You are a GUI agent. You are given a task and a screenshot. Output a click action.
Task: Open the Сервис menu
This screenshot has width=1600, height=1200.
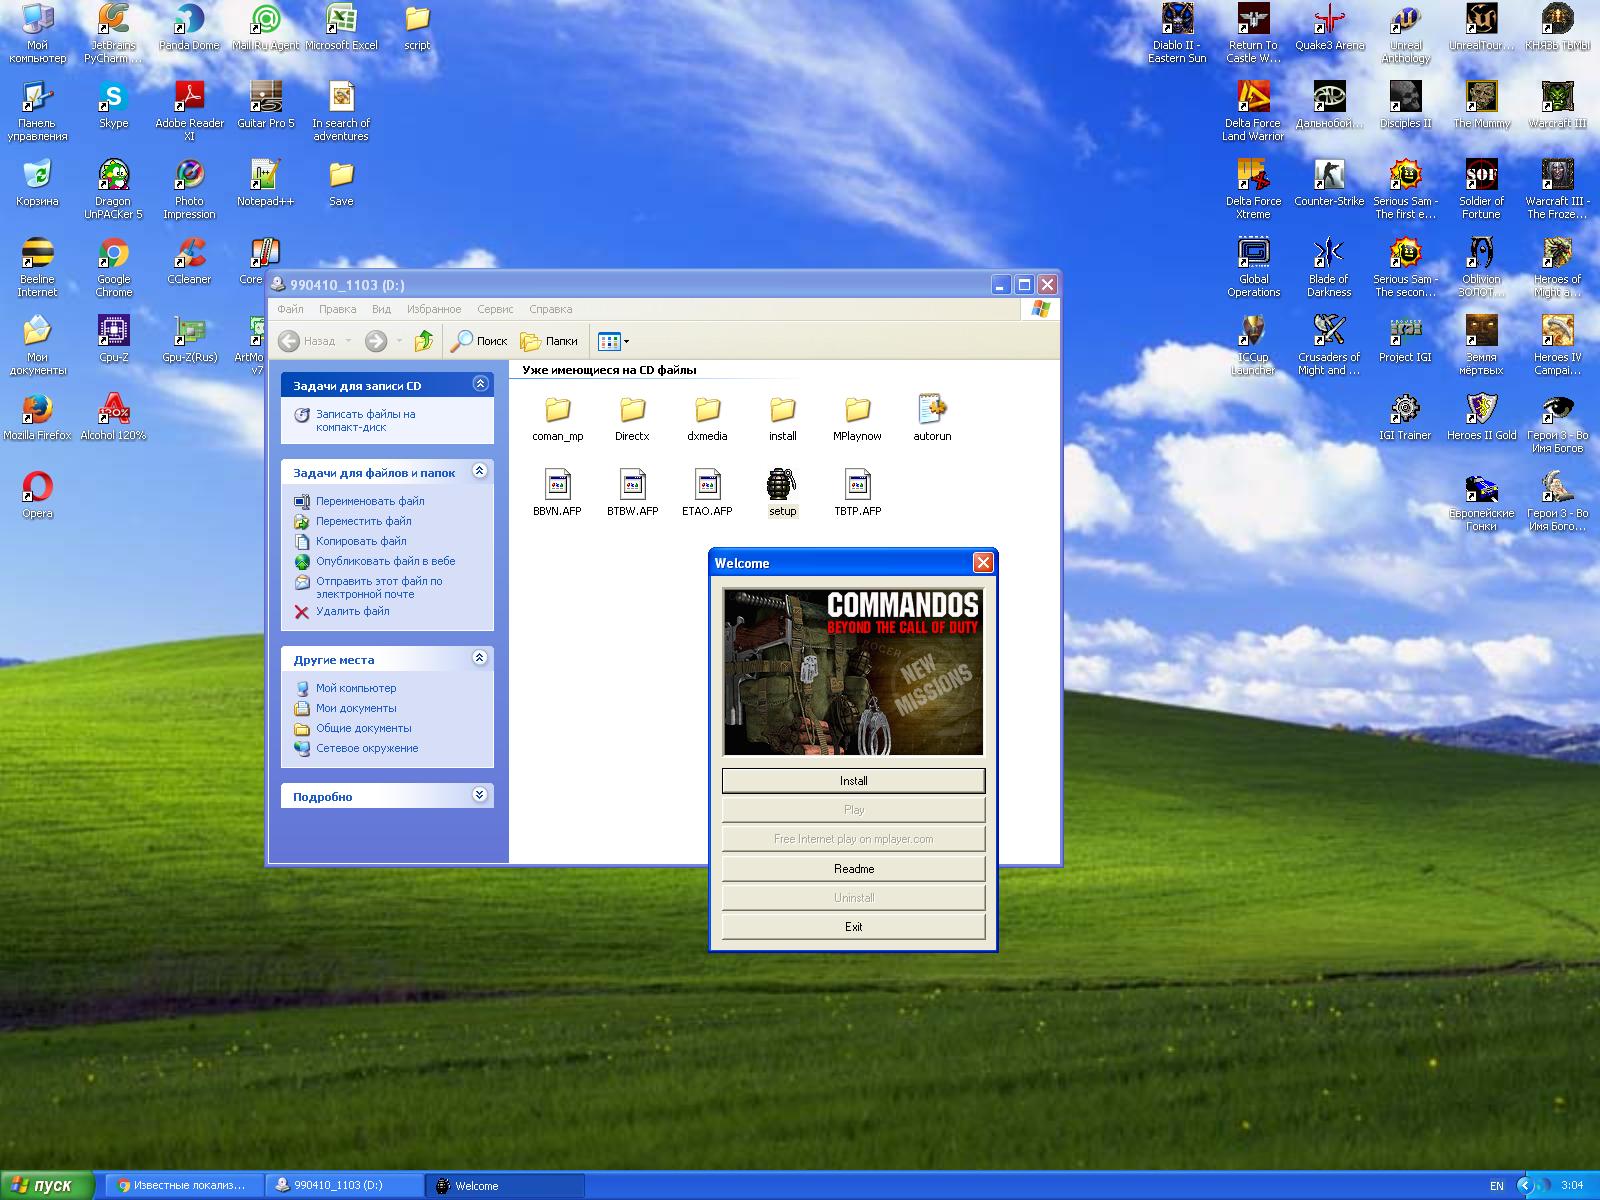coord(495,309)
